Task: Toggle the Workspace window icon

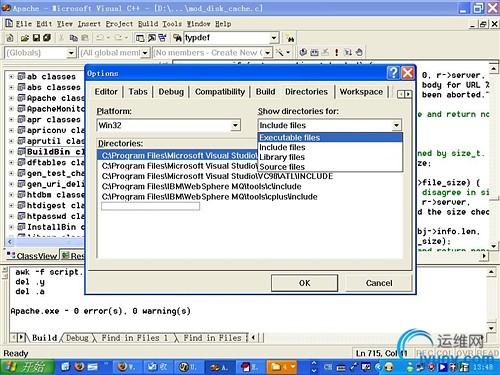Action: click(140, 38)
